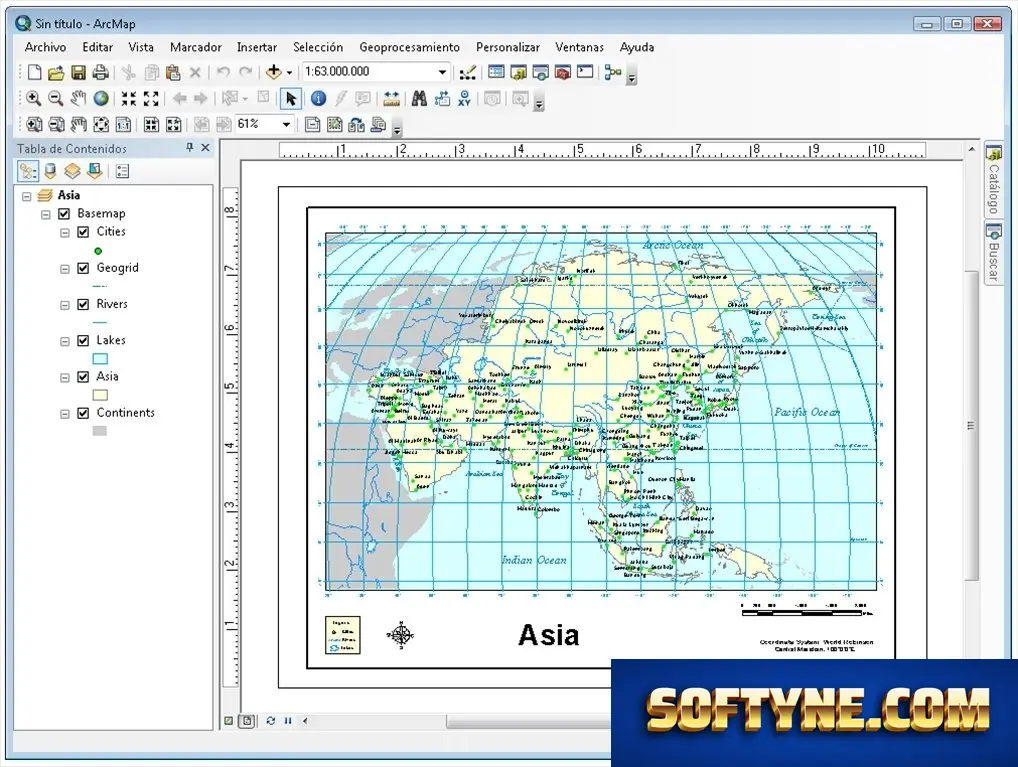The image size is (1018, 767).
Task: Toggle the Rivers layer visibility
Action: 83,305
